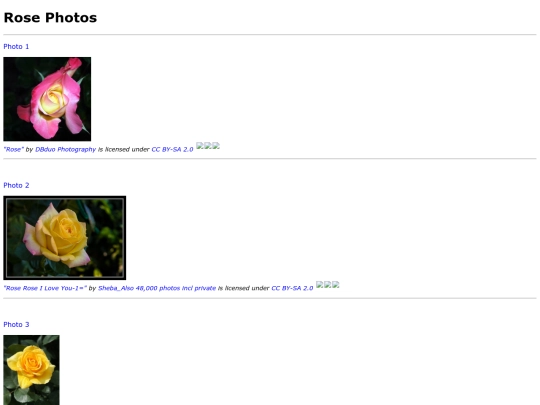Click the first license icon after Photo 1 caption
Screen dimensions: 540x405
click(200, 146)
